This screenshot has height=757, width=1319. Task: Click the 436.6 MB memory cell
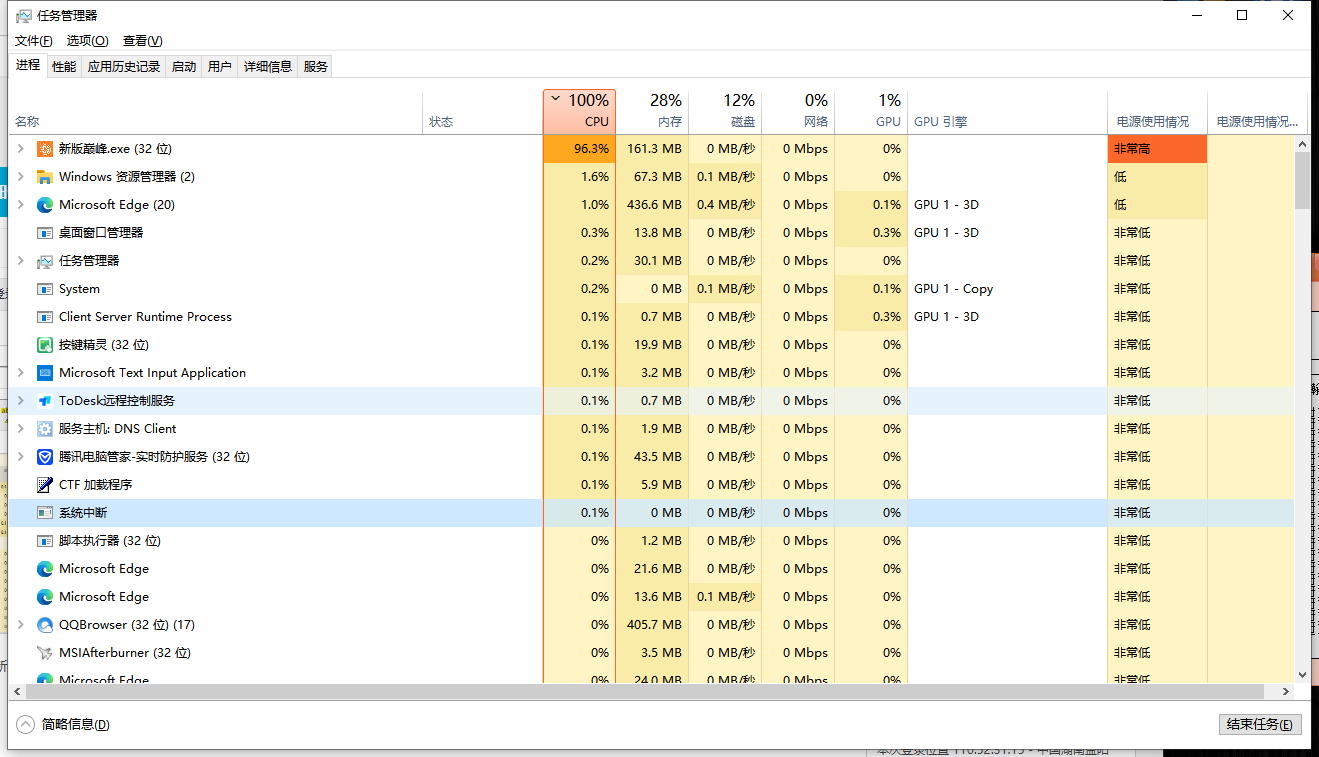[x=652, y=205]
